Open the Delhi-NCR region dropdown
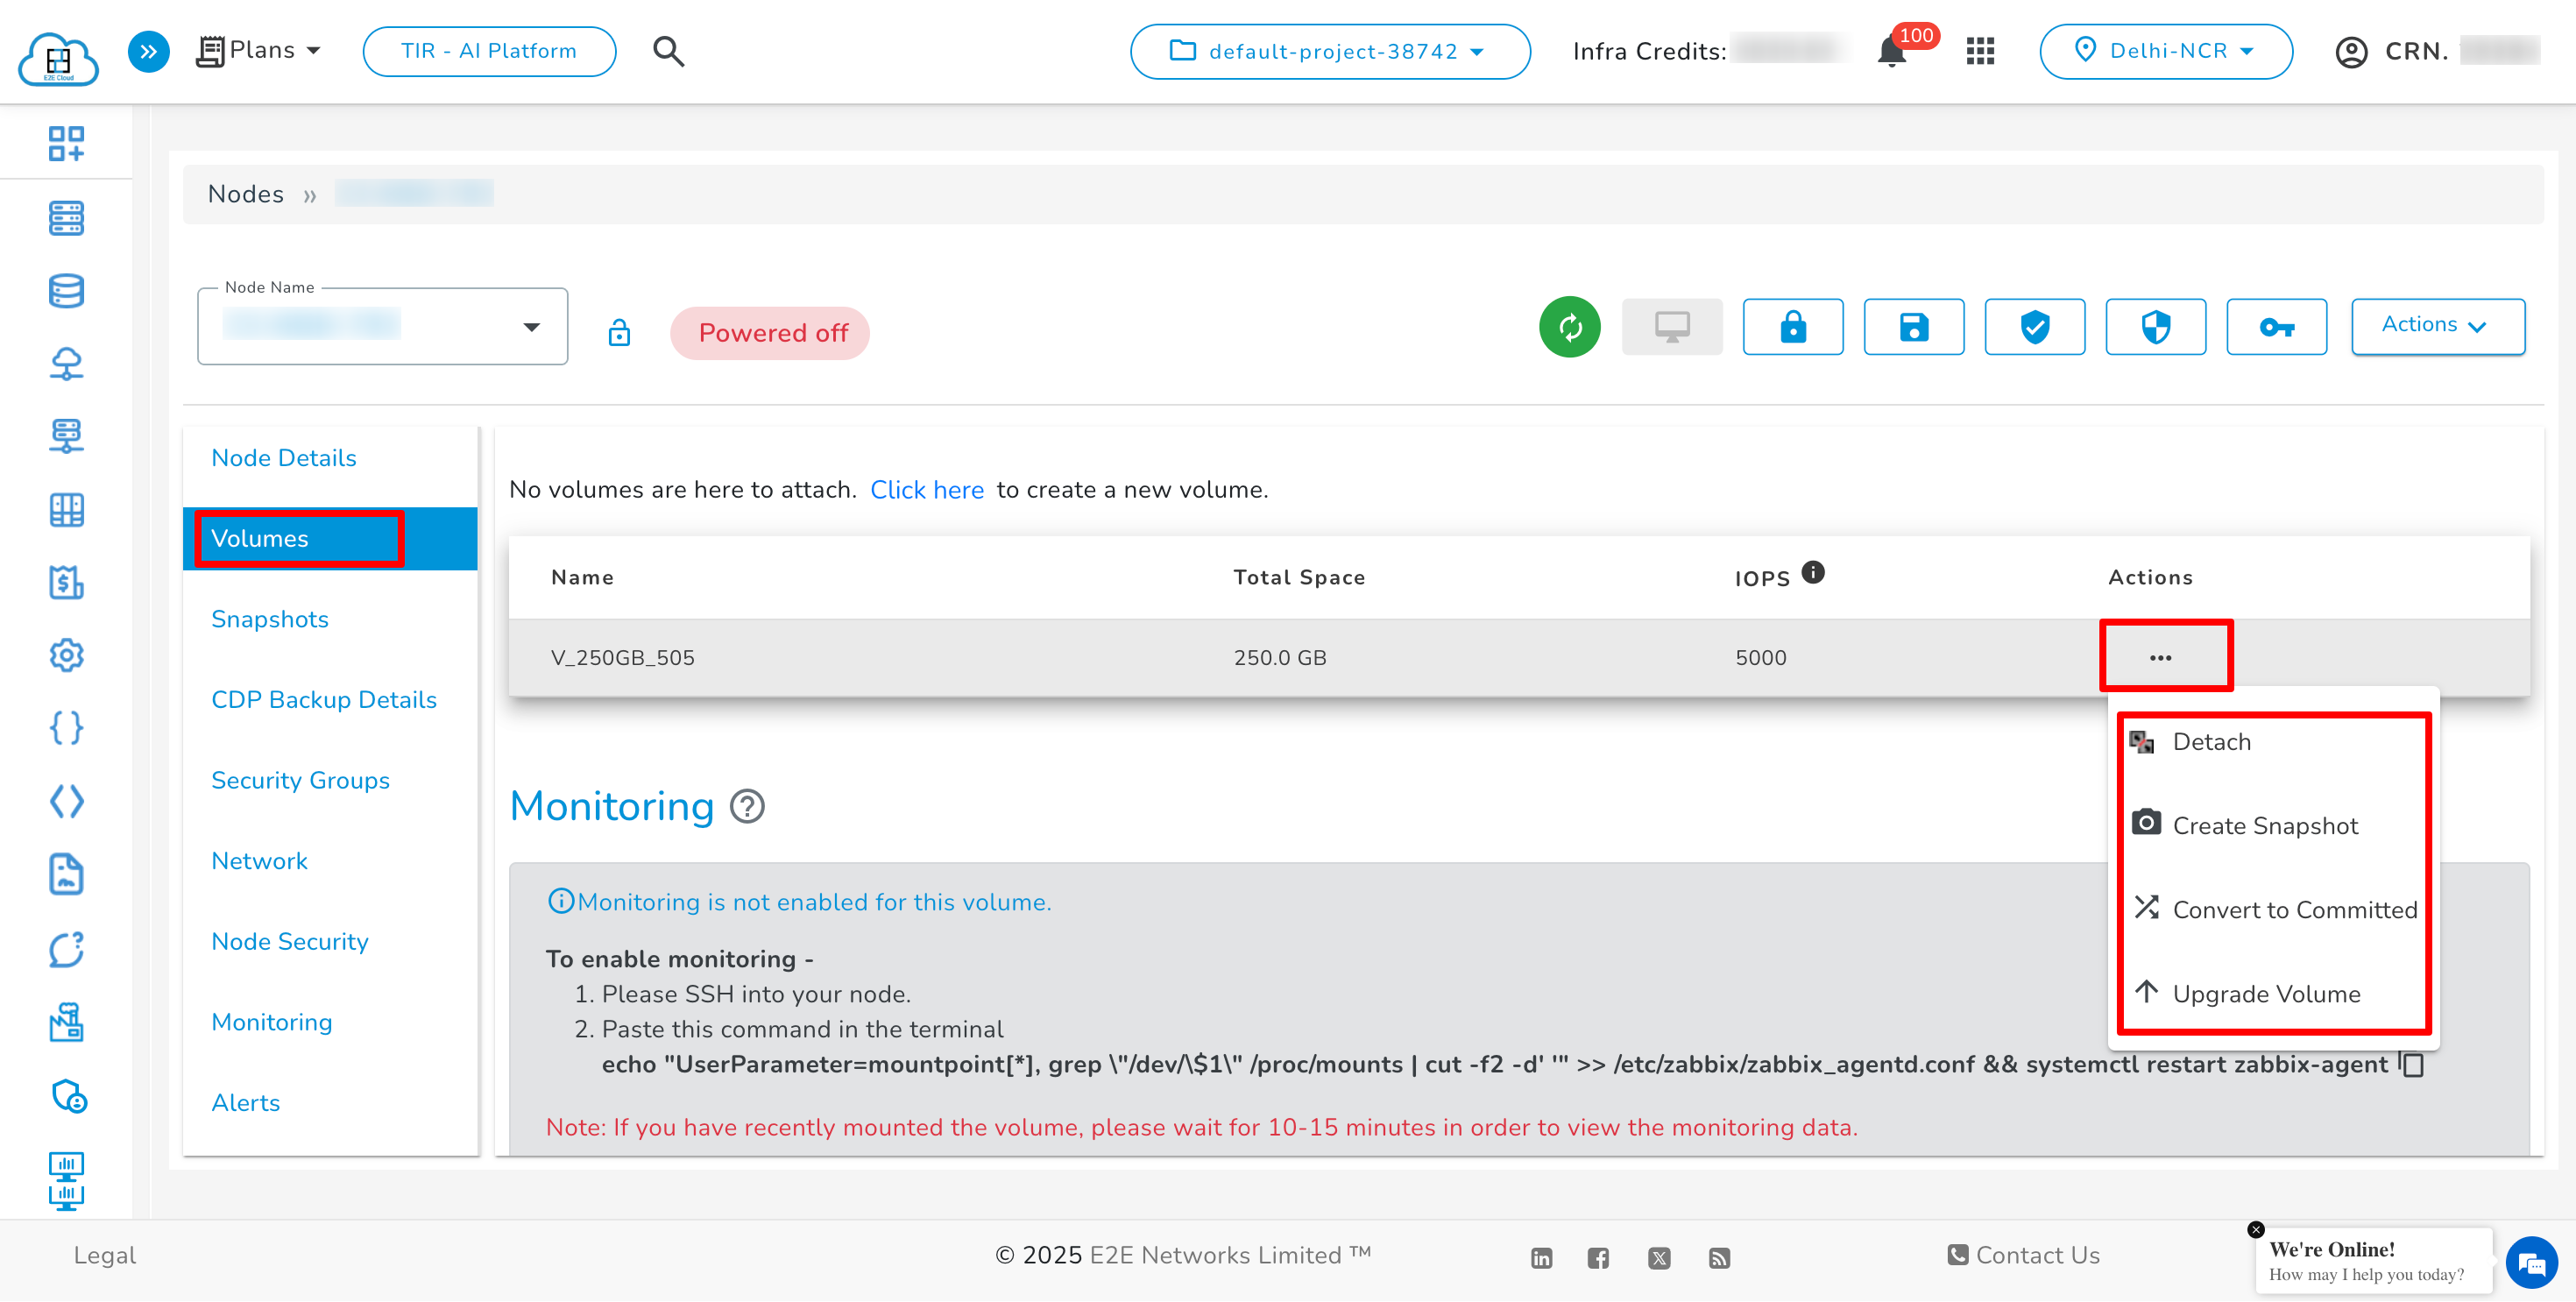 coord(2165,51)
